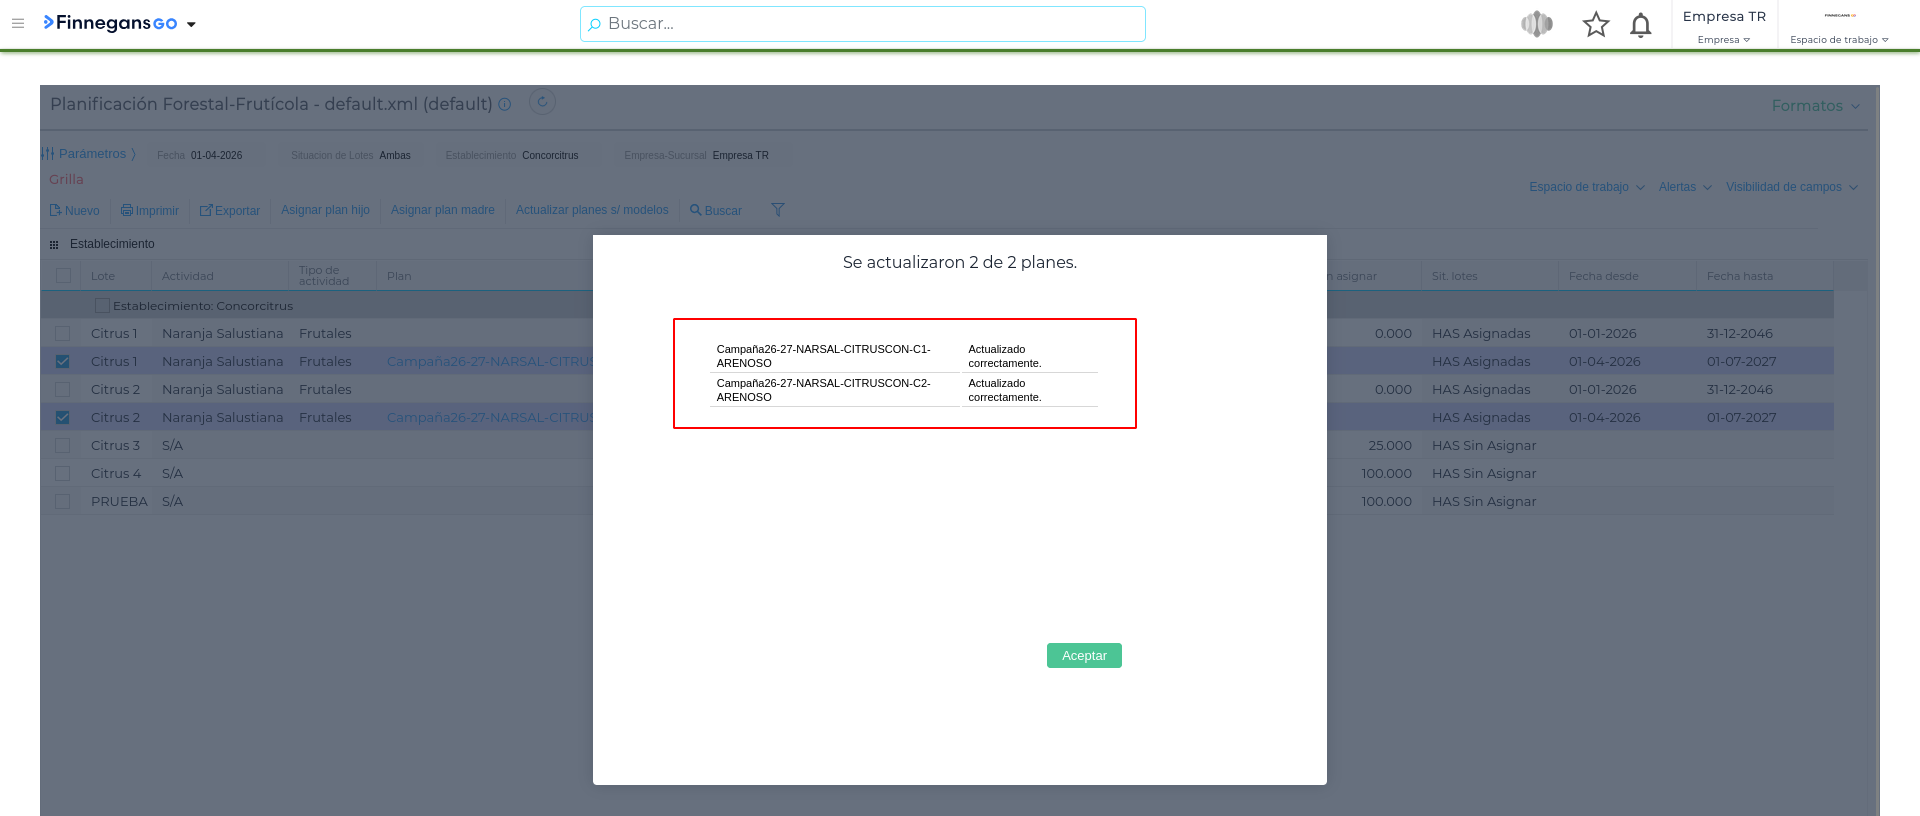Uncheck the first Citrus 1 selected row checkbox
The image size is (1920, 816).
point(63,361)
